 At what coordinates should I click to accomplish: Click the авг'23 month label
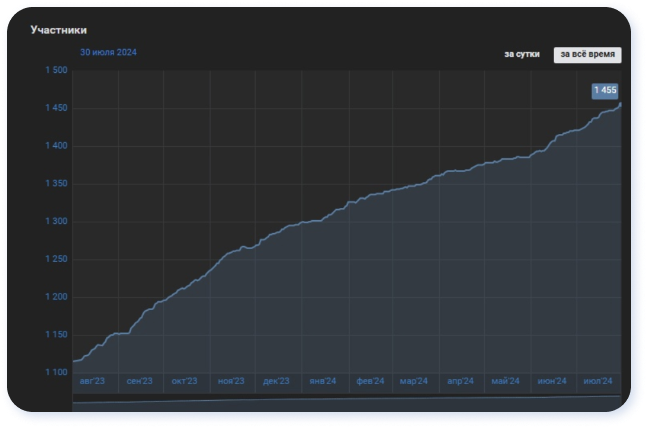(x=92, y=381)
